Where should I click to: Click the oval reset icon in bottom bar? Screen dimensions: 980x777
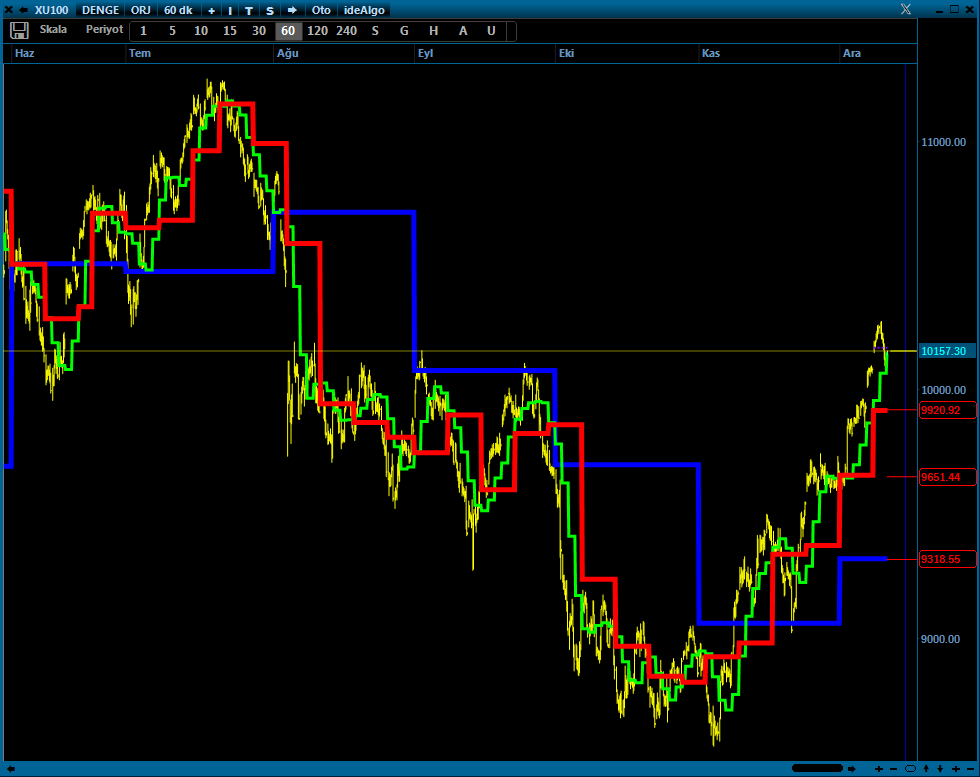(910, 769)
